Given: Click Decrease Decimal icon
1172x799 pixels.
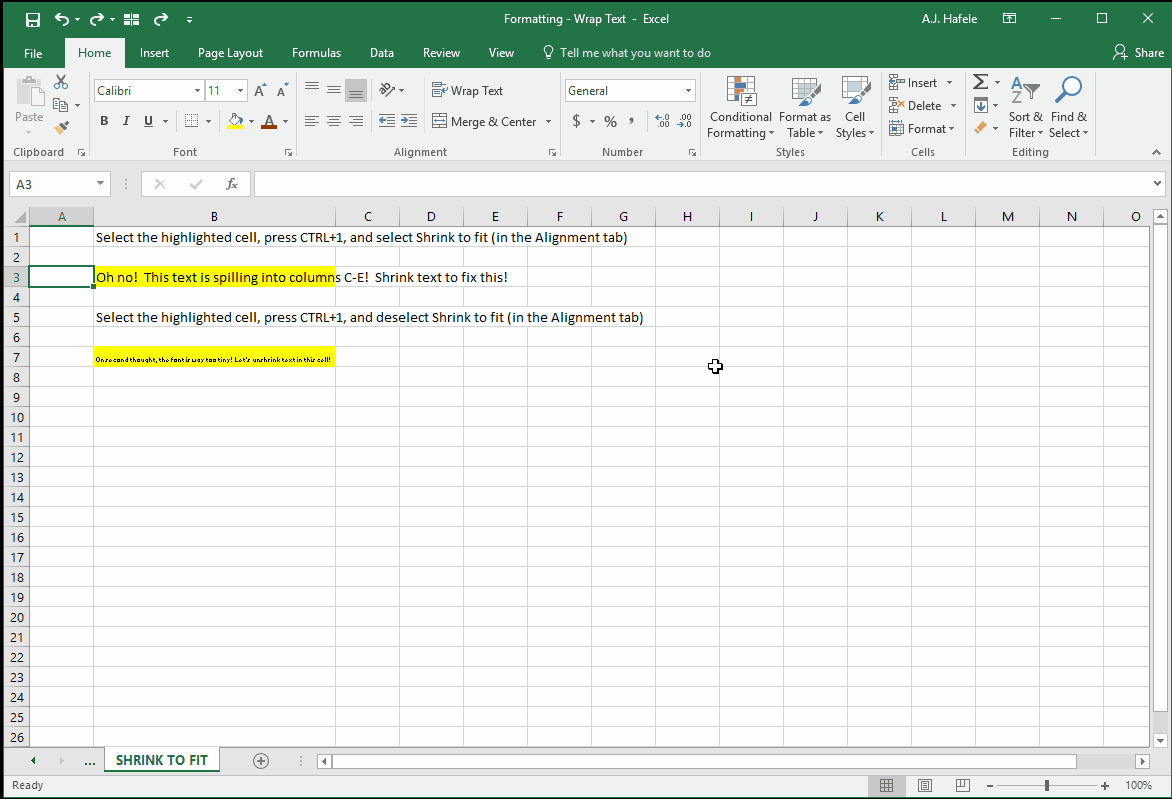Looking at the screenshot, I should point(685,121).
